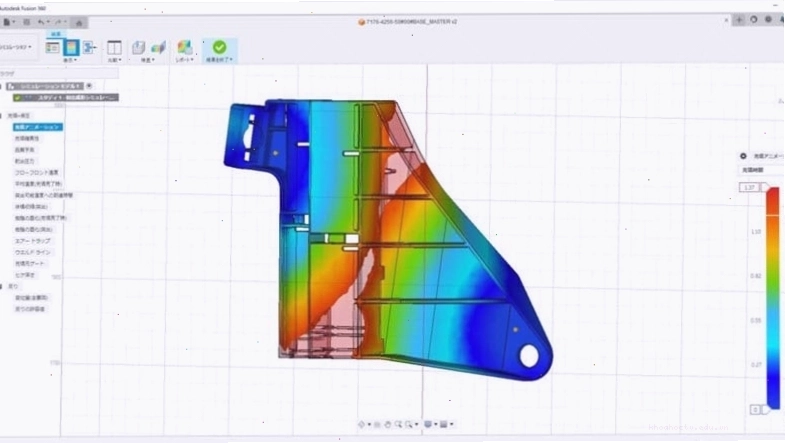Click the round mounting hole on the part

click(x=529, y=356)
